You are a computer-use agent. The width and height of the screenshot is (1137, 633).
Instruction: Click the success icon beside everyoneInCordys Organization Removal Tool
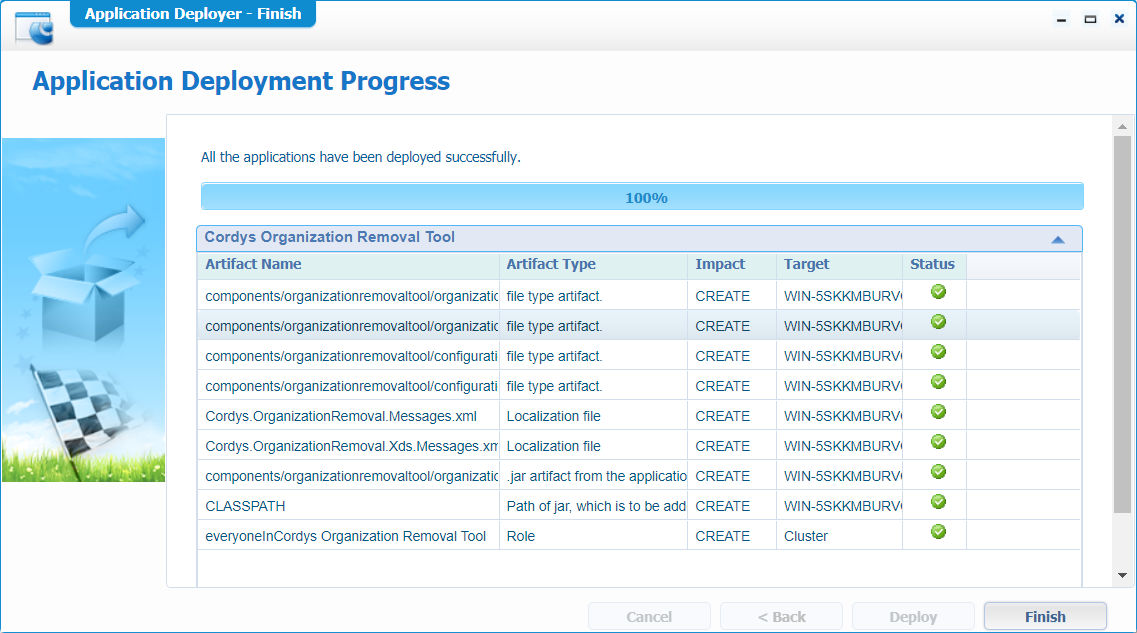pos(938,532)
